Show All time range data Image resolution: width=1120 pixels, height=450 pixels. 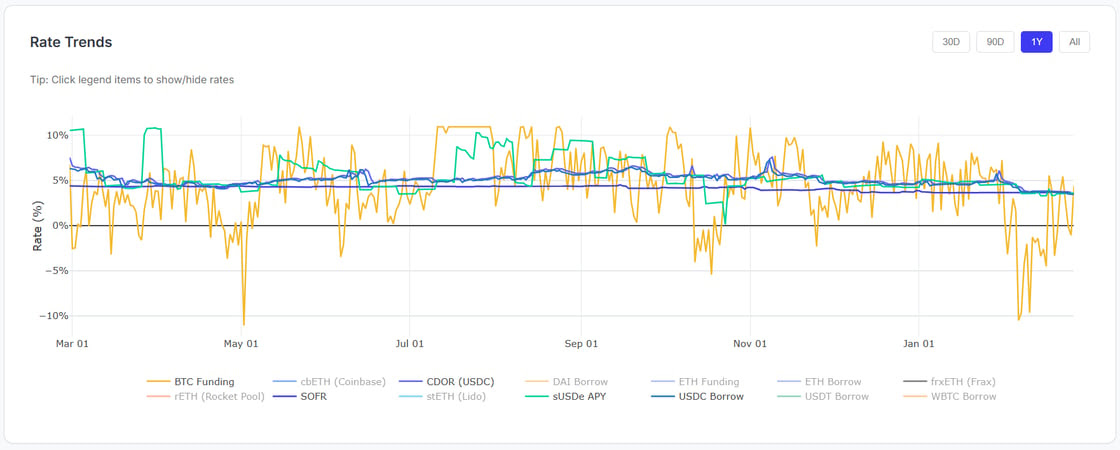click(1074, 42)
